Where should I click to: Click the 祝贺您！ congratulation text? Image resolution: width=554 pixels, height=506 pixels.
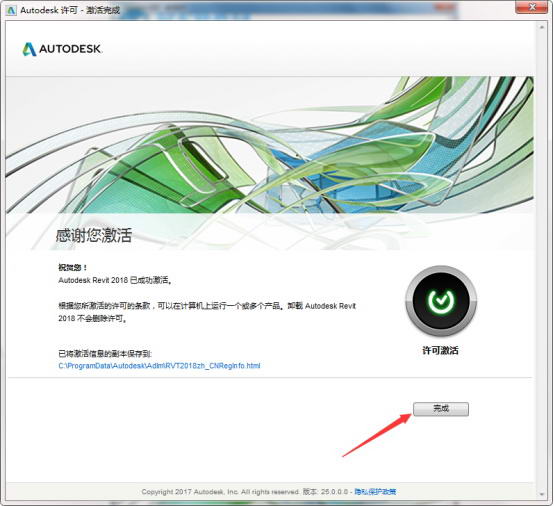[73, 267]
